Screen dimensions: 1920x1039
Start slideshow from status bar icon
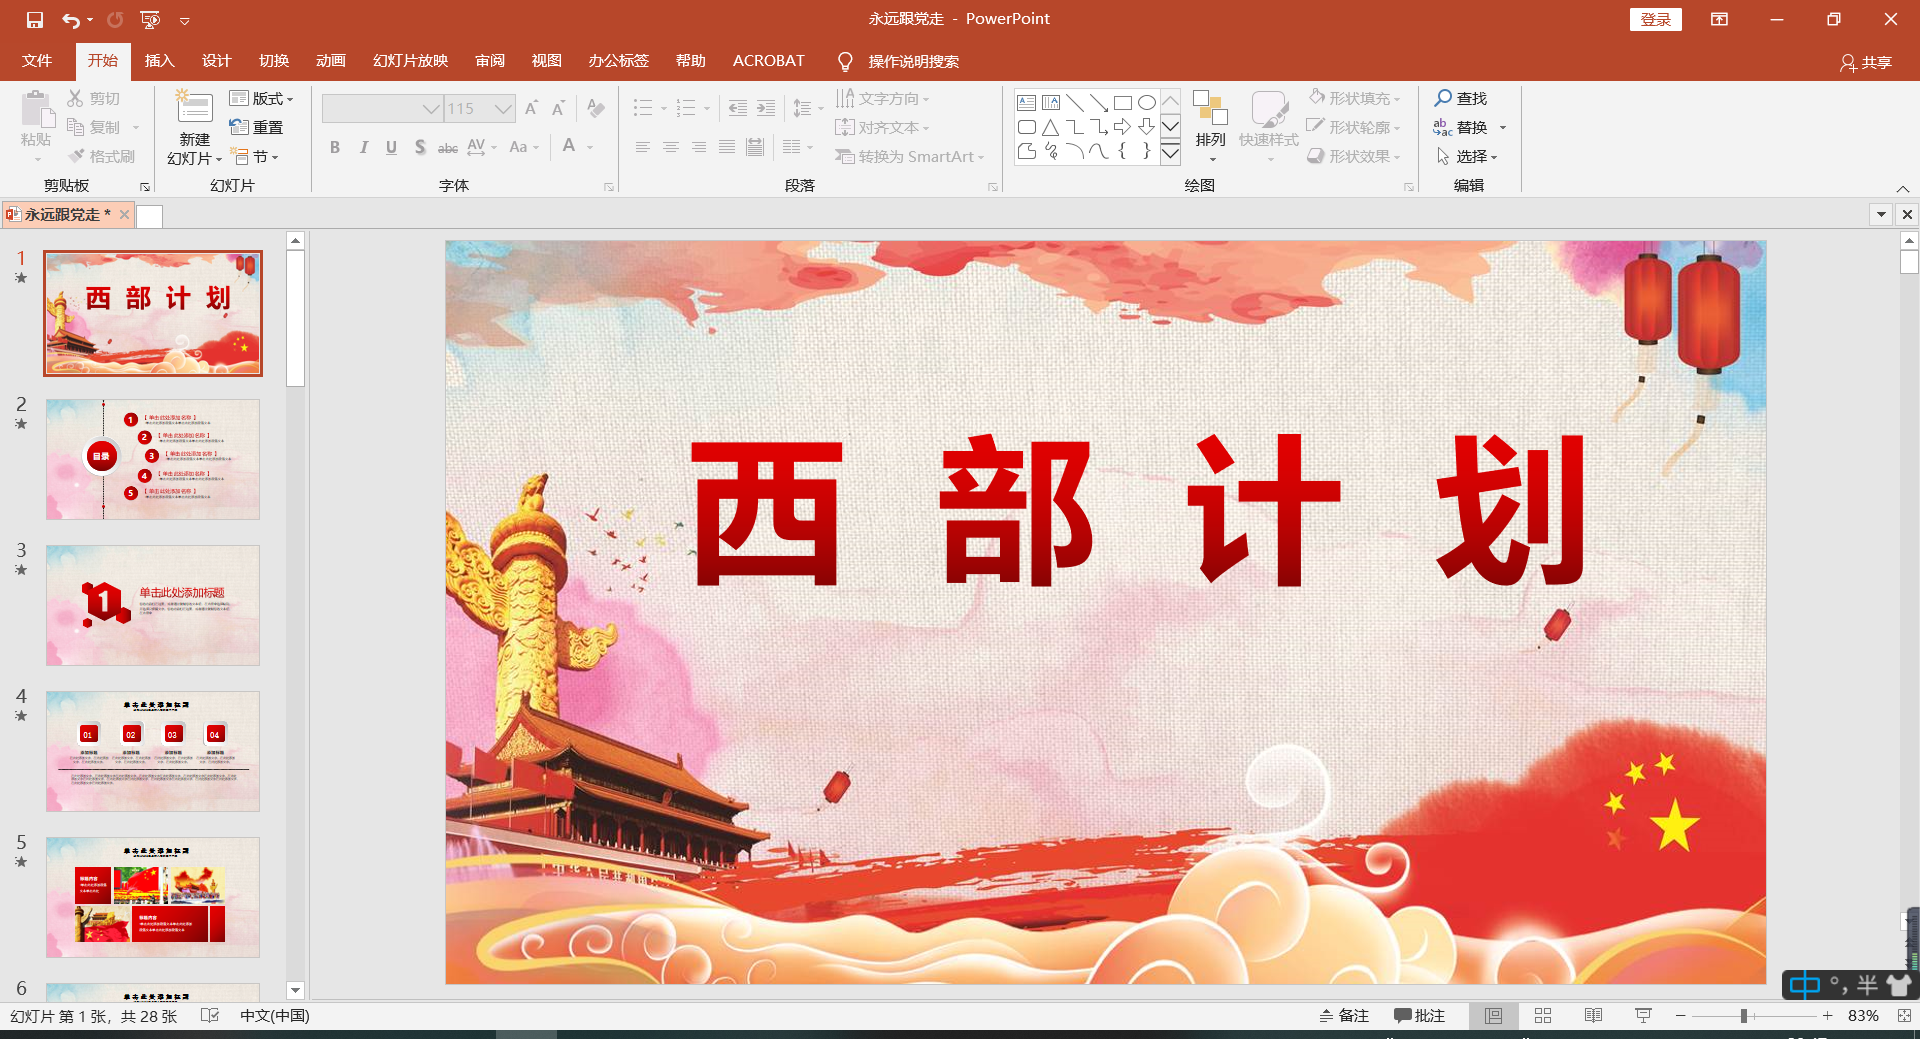(1643, 1016)
